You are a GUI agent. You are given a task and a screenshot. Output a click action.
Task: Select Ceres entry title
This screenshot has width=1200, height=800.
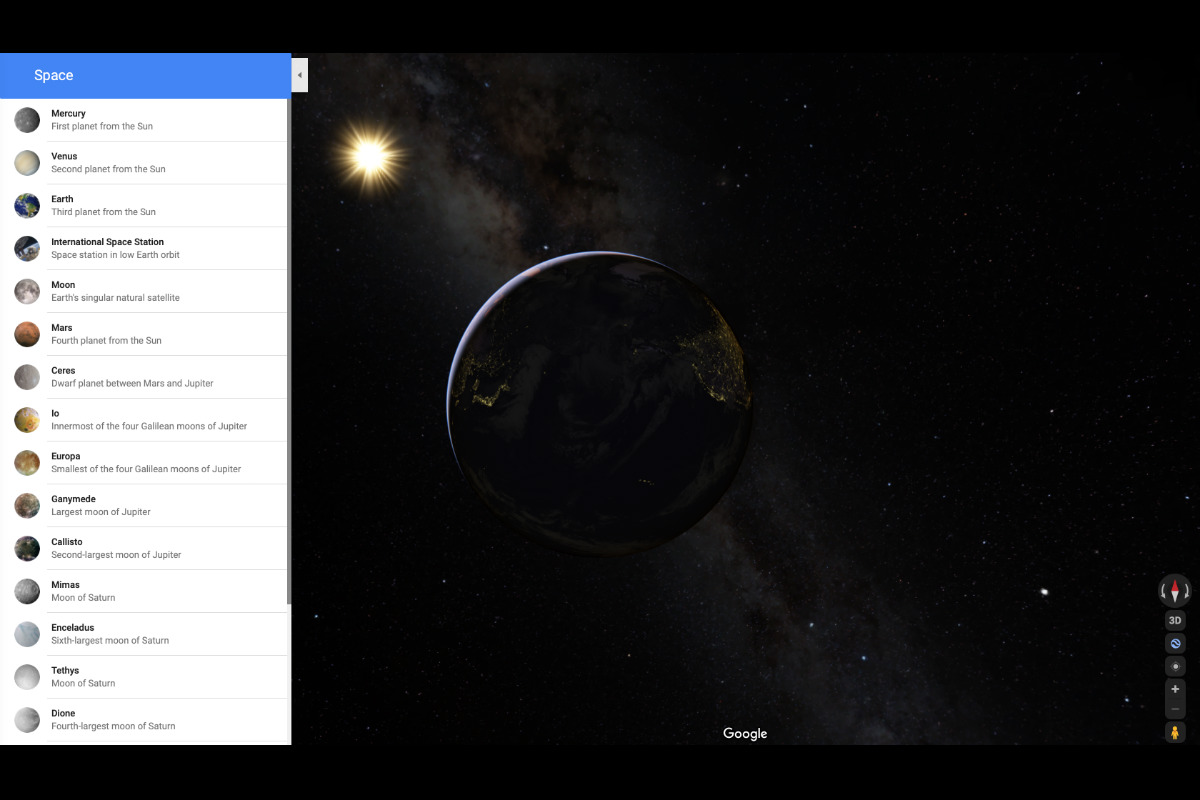(63, 371)
